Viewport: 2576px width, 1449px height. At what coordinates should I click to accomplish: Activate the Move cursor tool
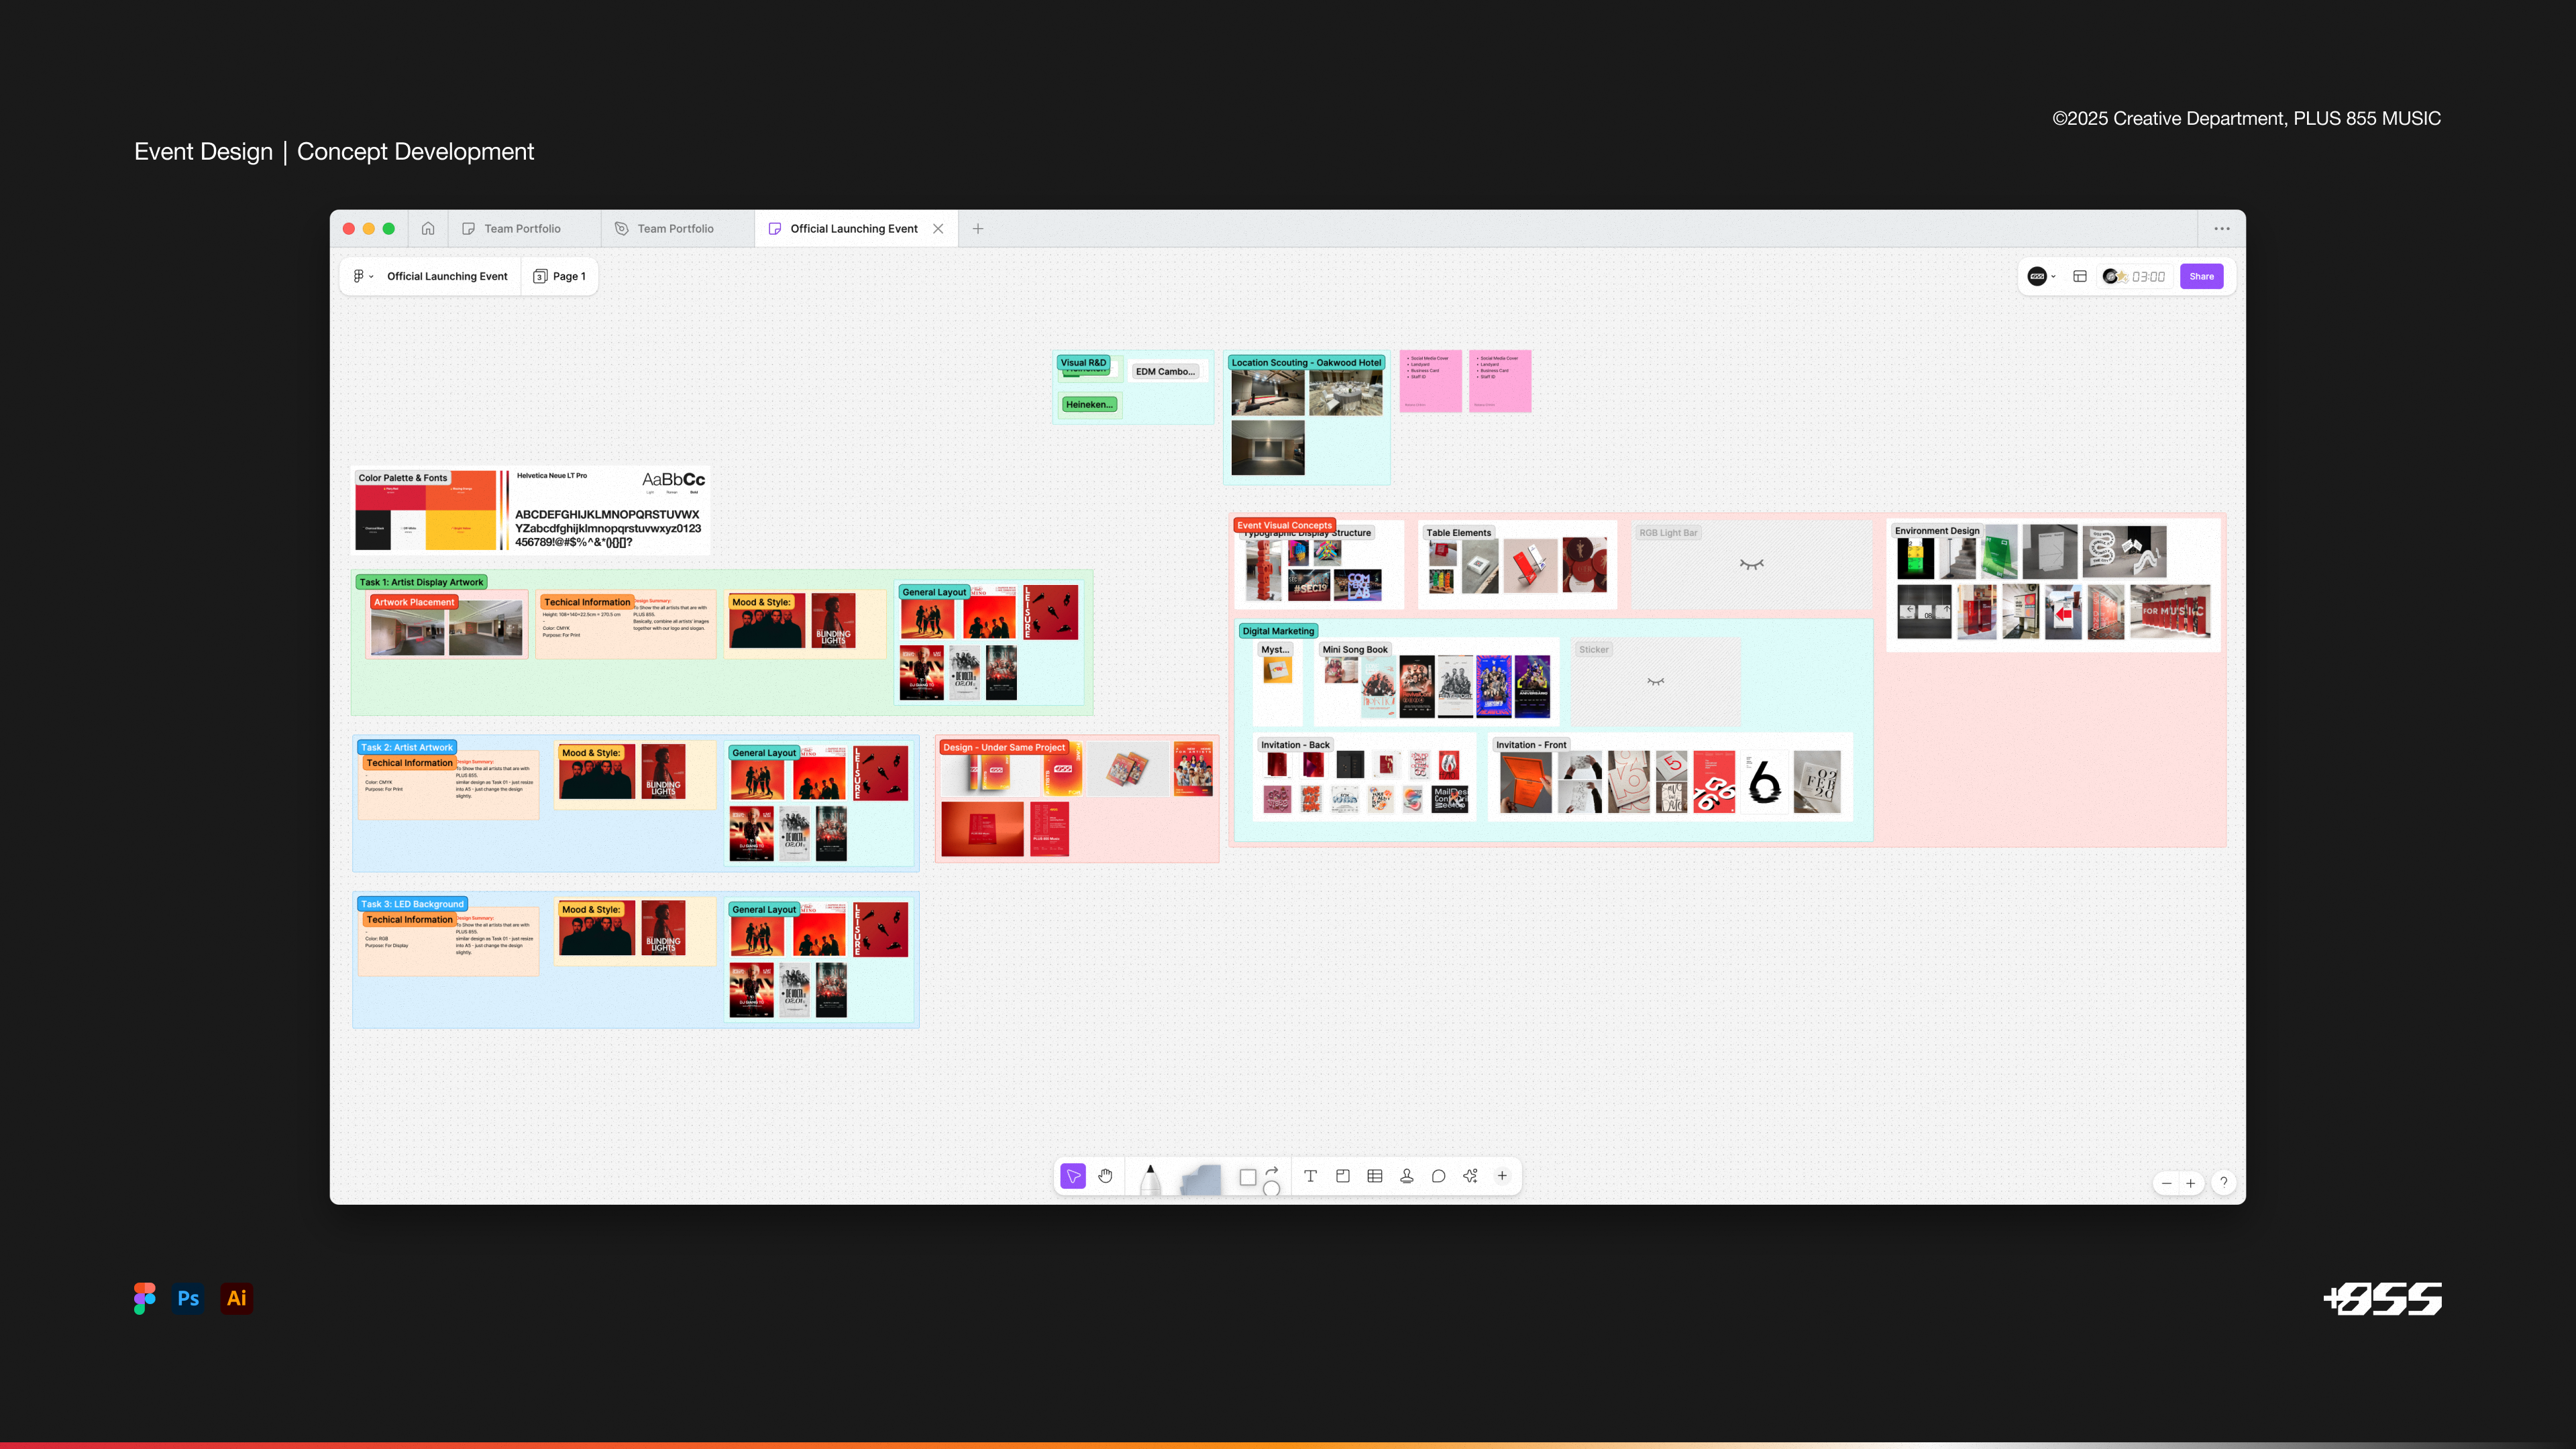(x=1073, y=1176)
